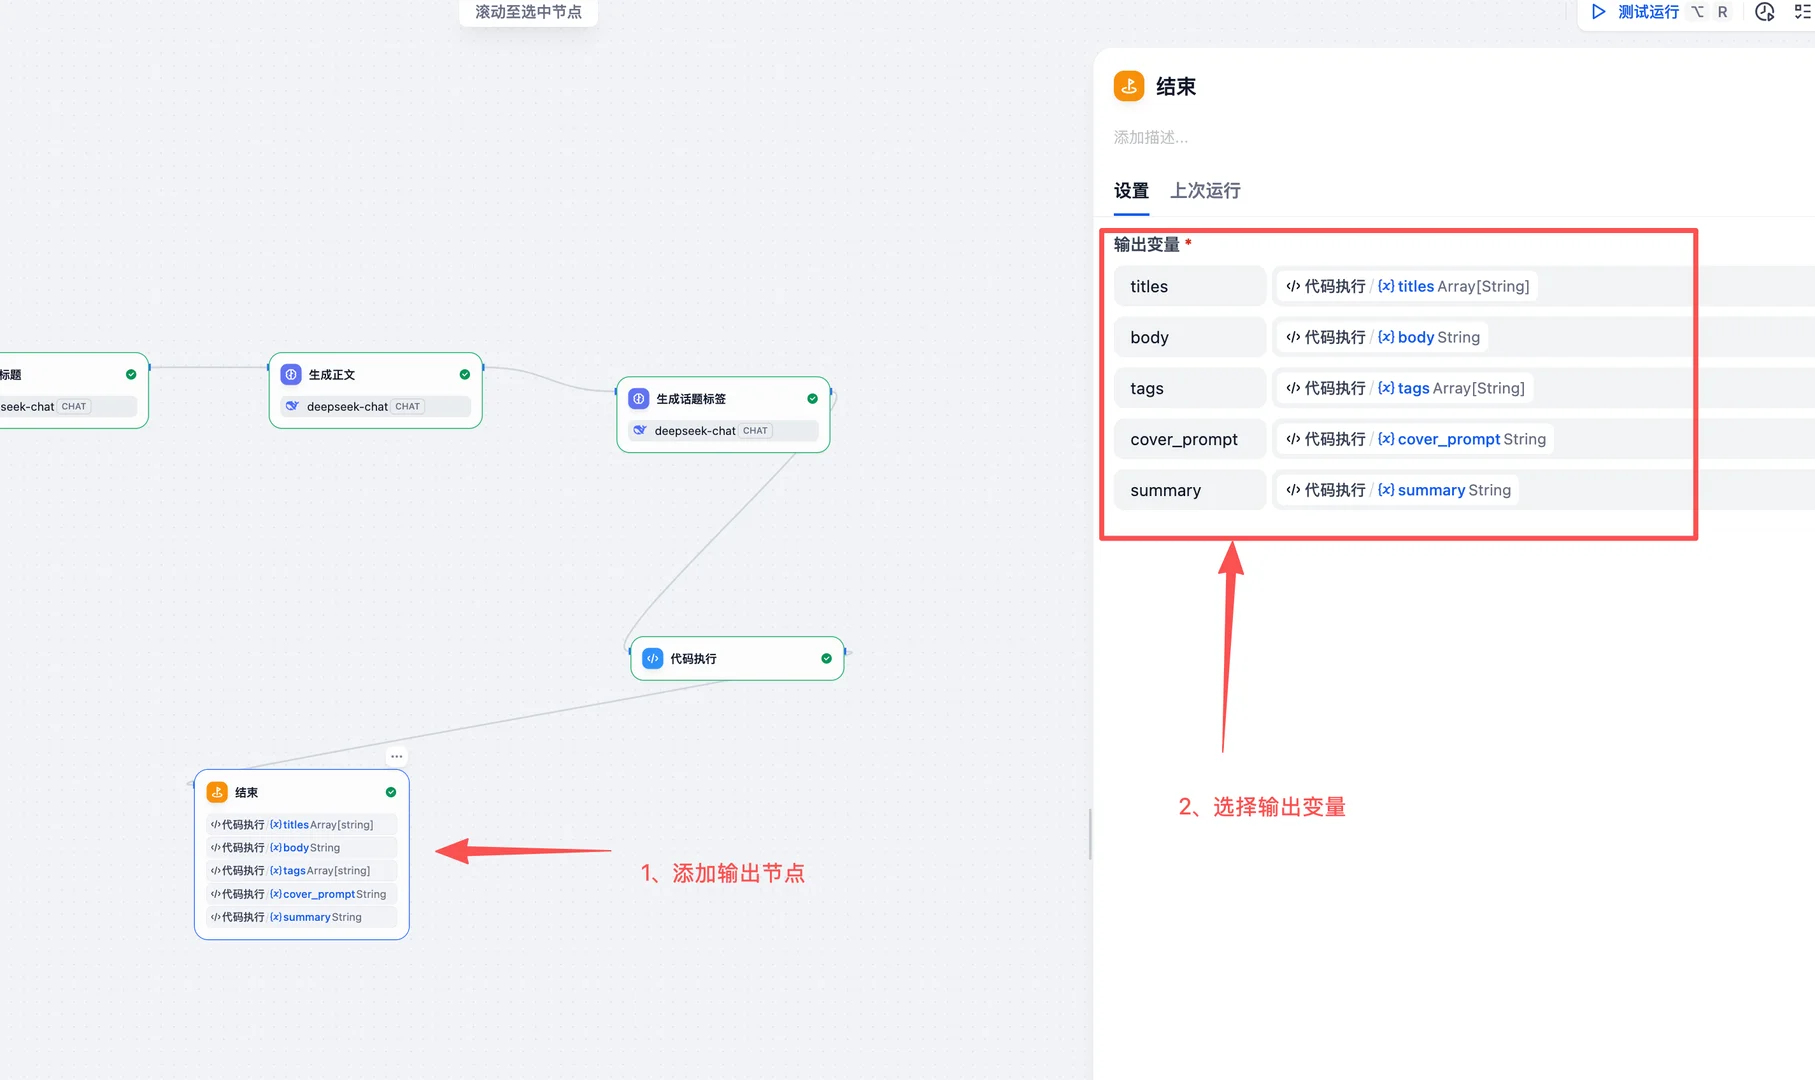Click the 结束 title in side panel

tap(1176, 86)
